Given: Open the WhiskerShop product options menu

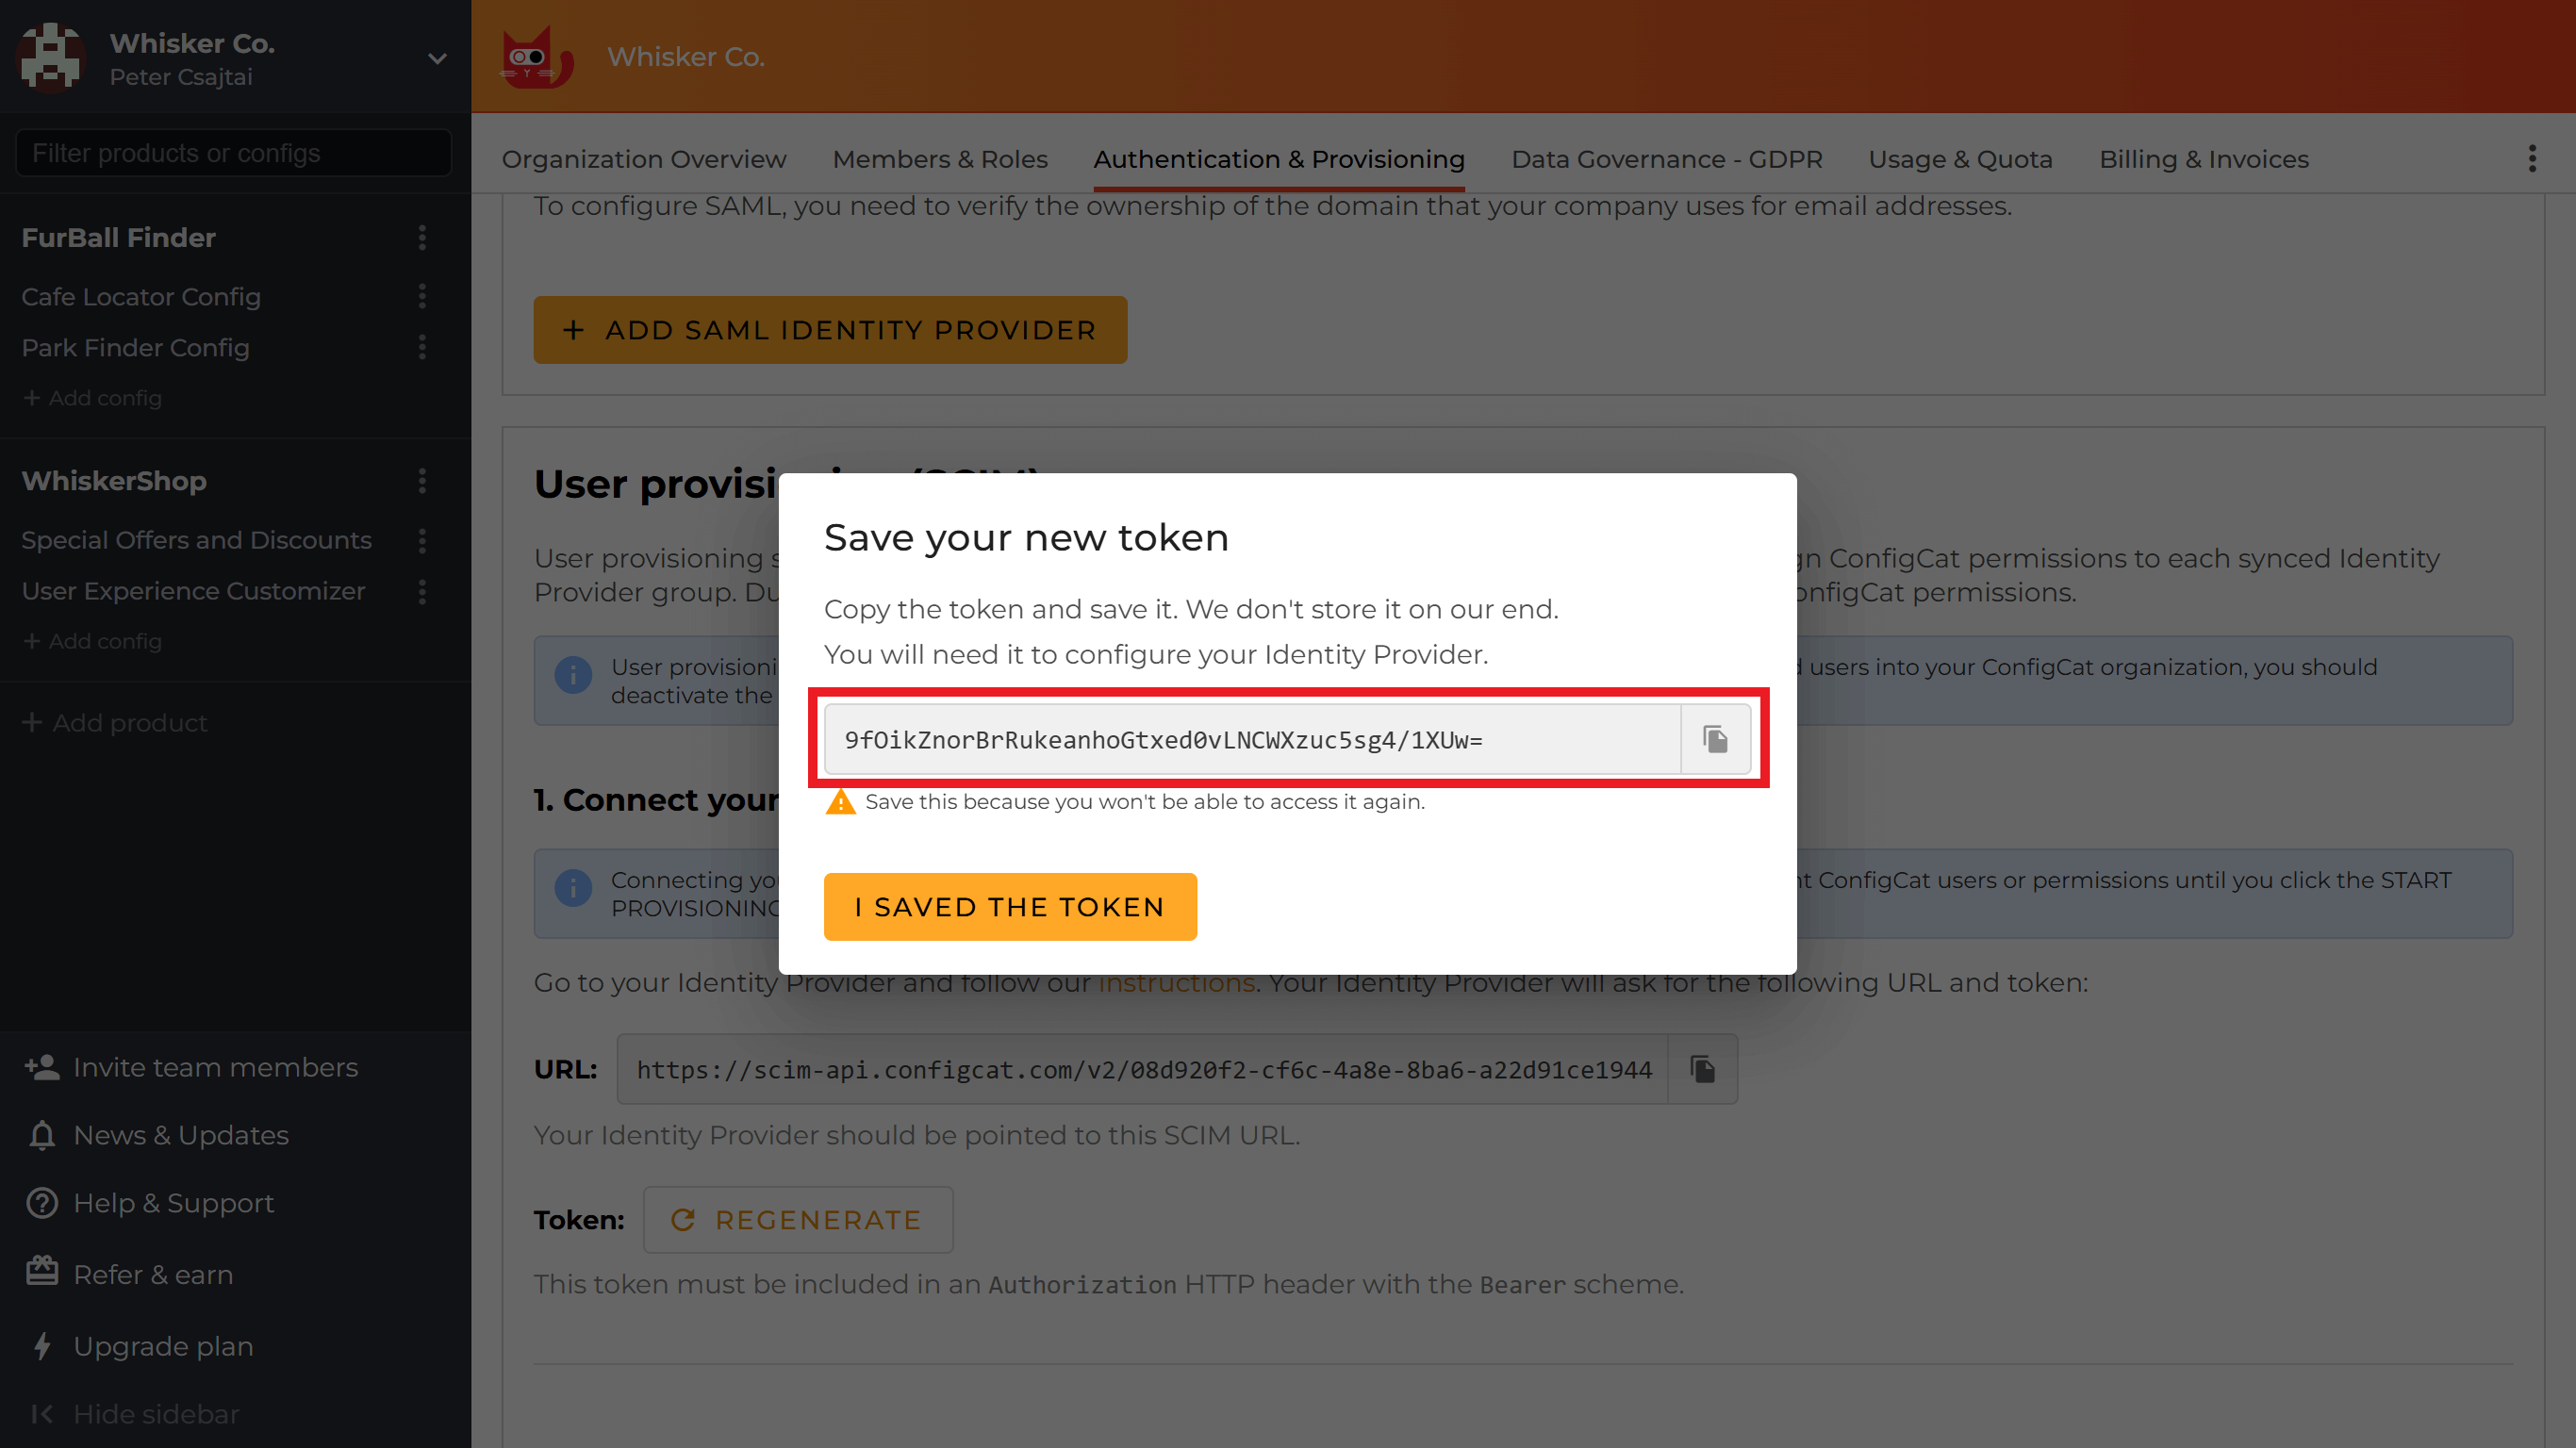Looking at the screenshot, I should click(422, 481).
